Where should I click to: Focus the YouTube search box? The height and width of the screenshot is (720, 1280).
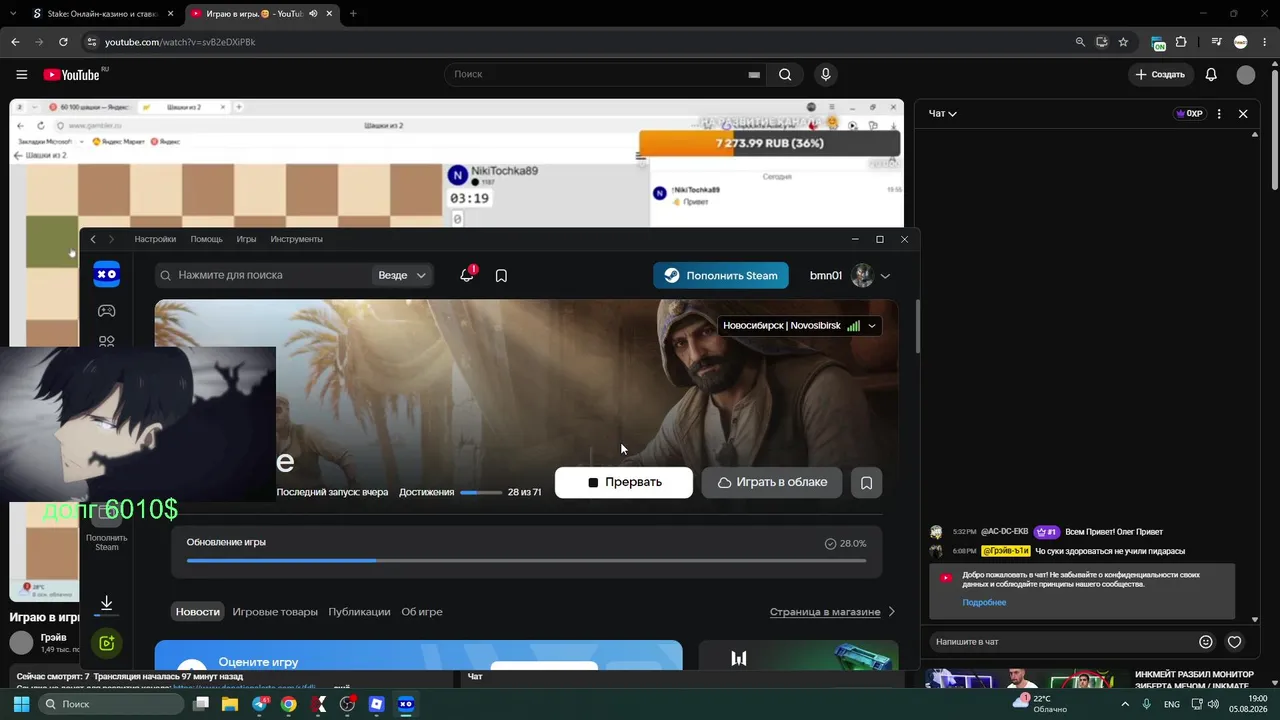[606, 74]
